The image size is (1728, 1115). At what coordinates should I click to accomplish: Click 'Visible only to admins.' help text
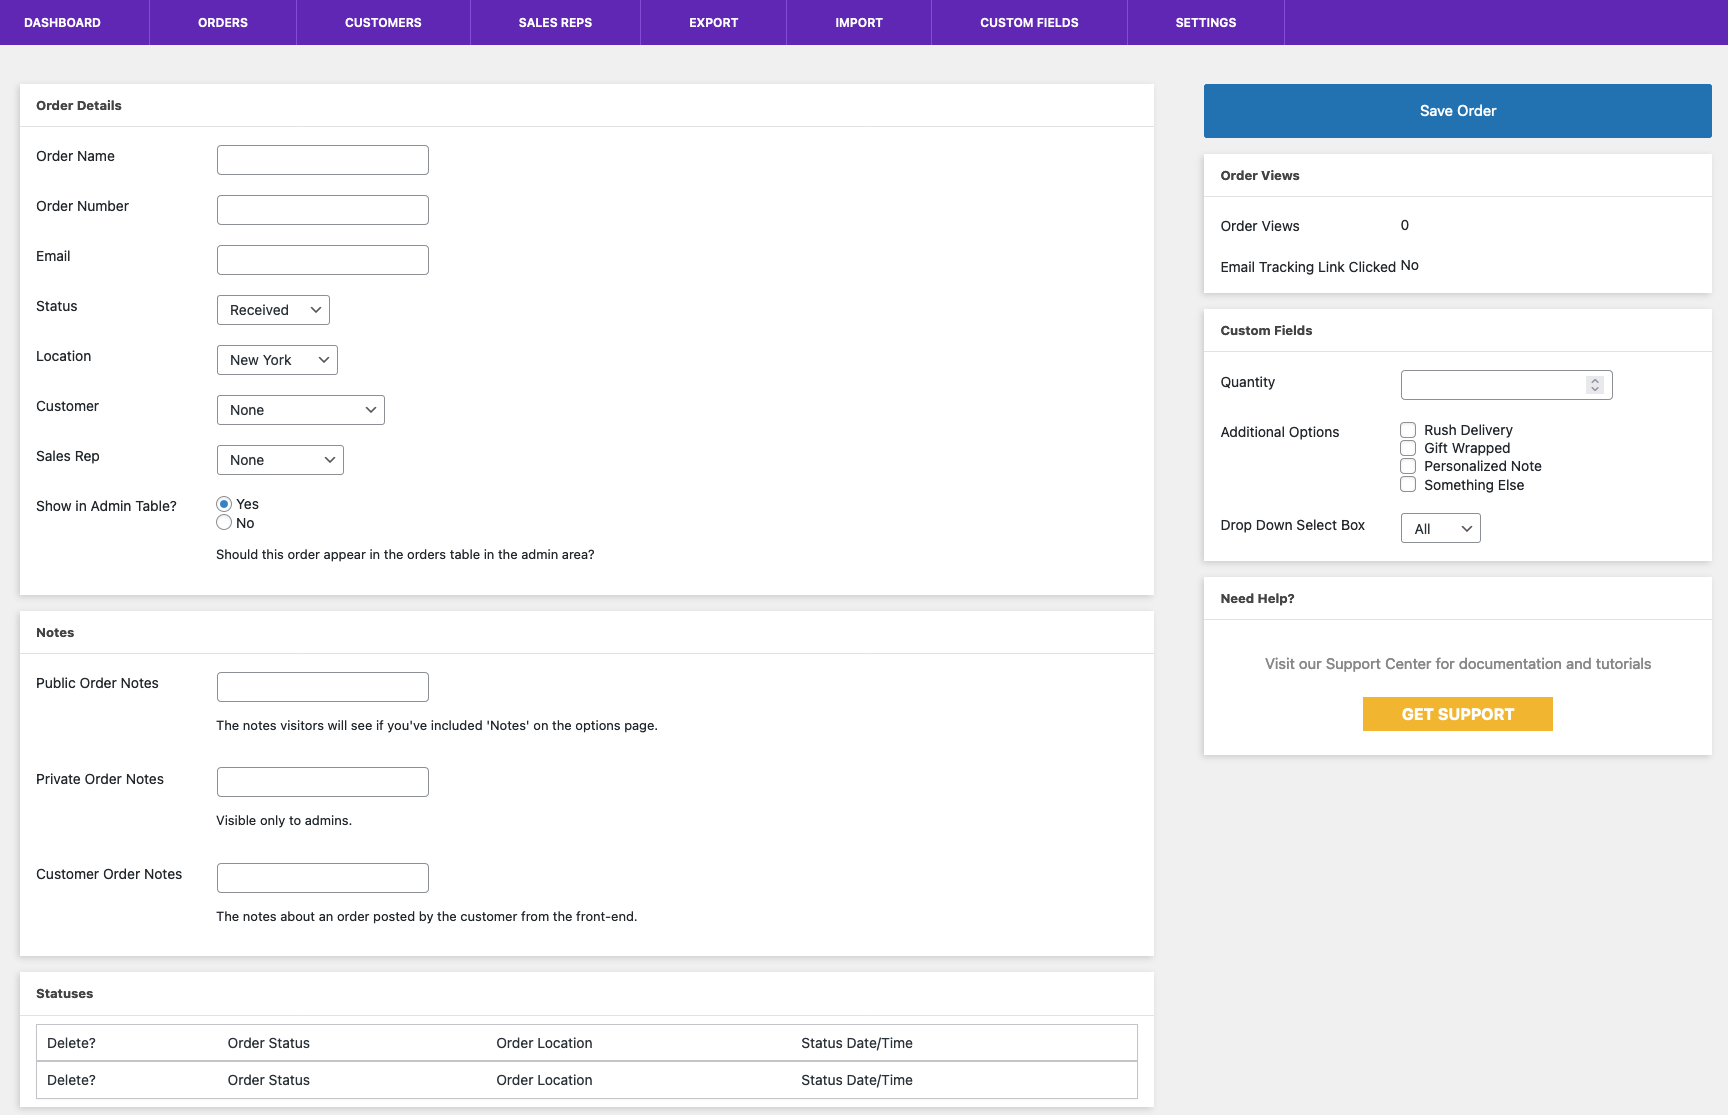(x=284, y=821)
